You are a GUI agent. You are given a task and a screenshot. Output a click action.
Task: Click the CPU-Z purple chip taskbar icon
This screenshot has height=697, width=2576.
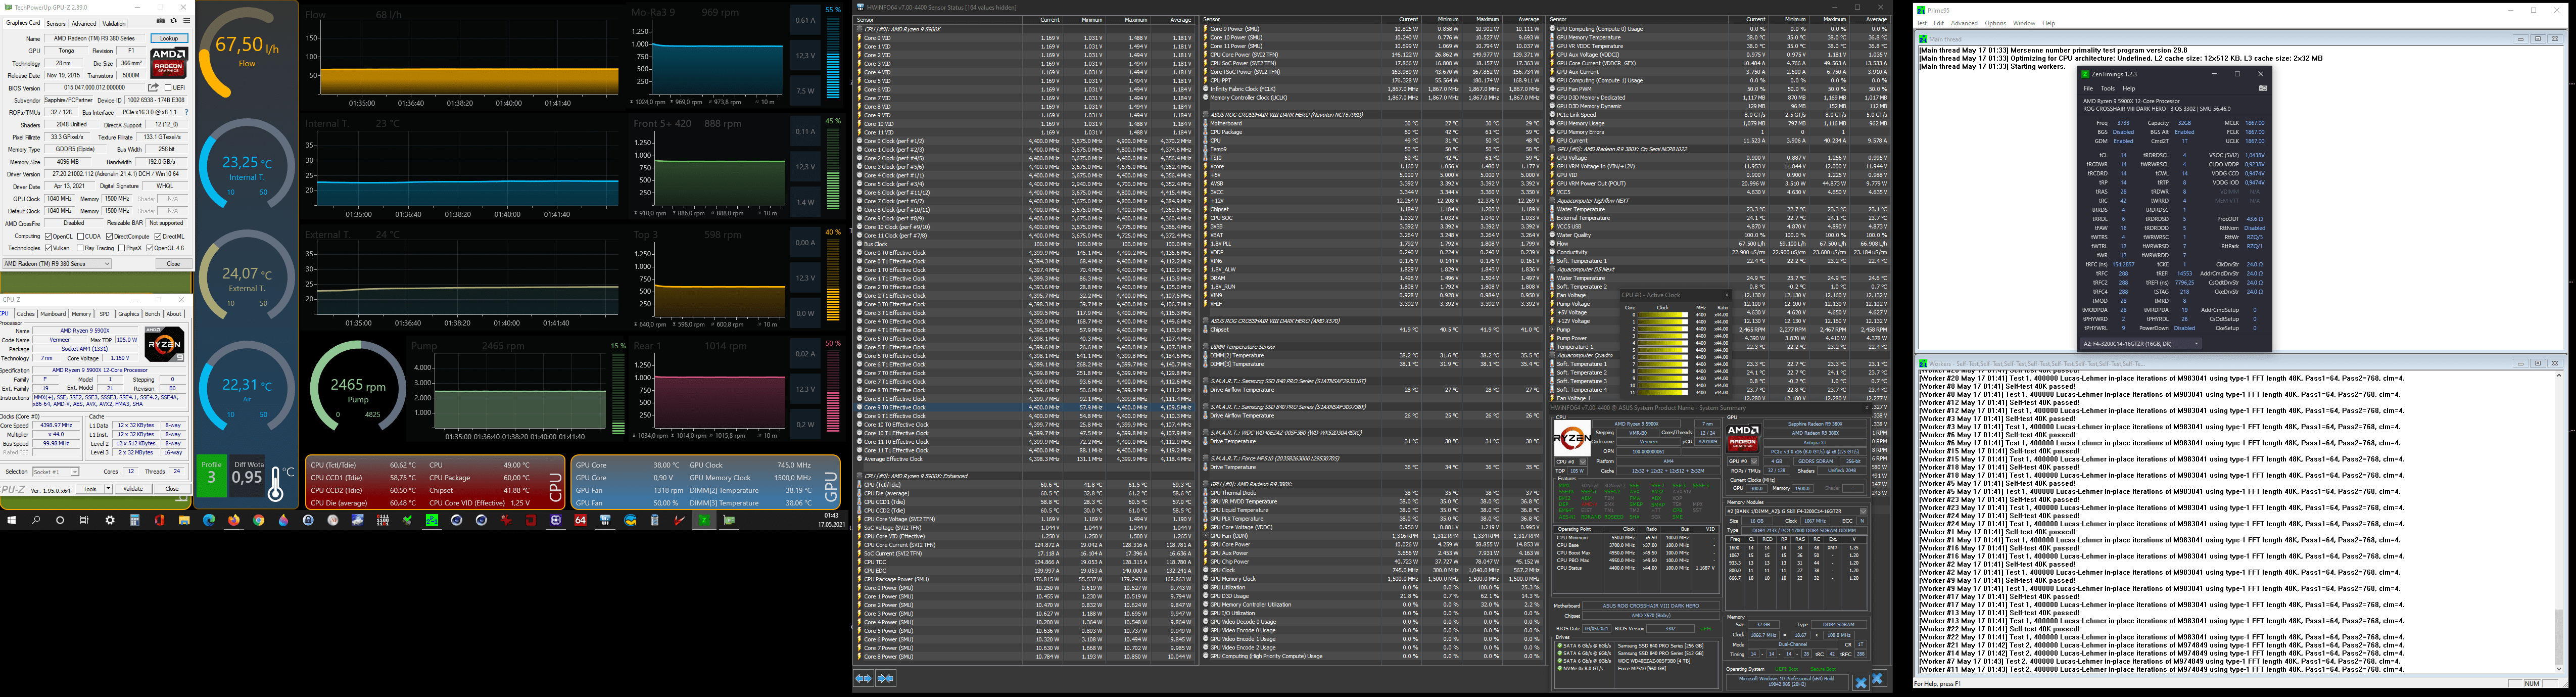(x=556, y=520)
